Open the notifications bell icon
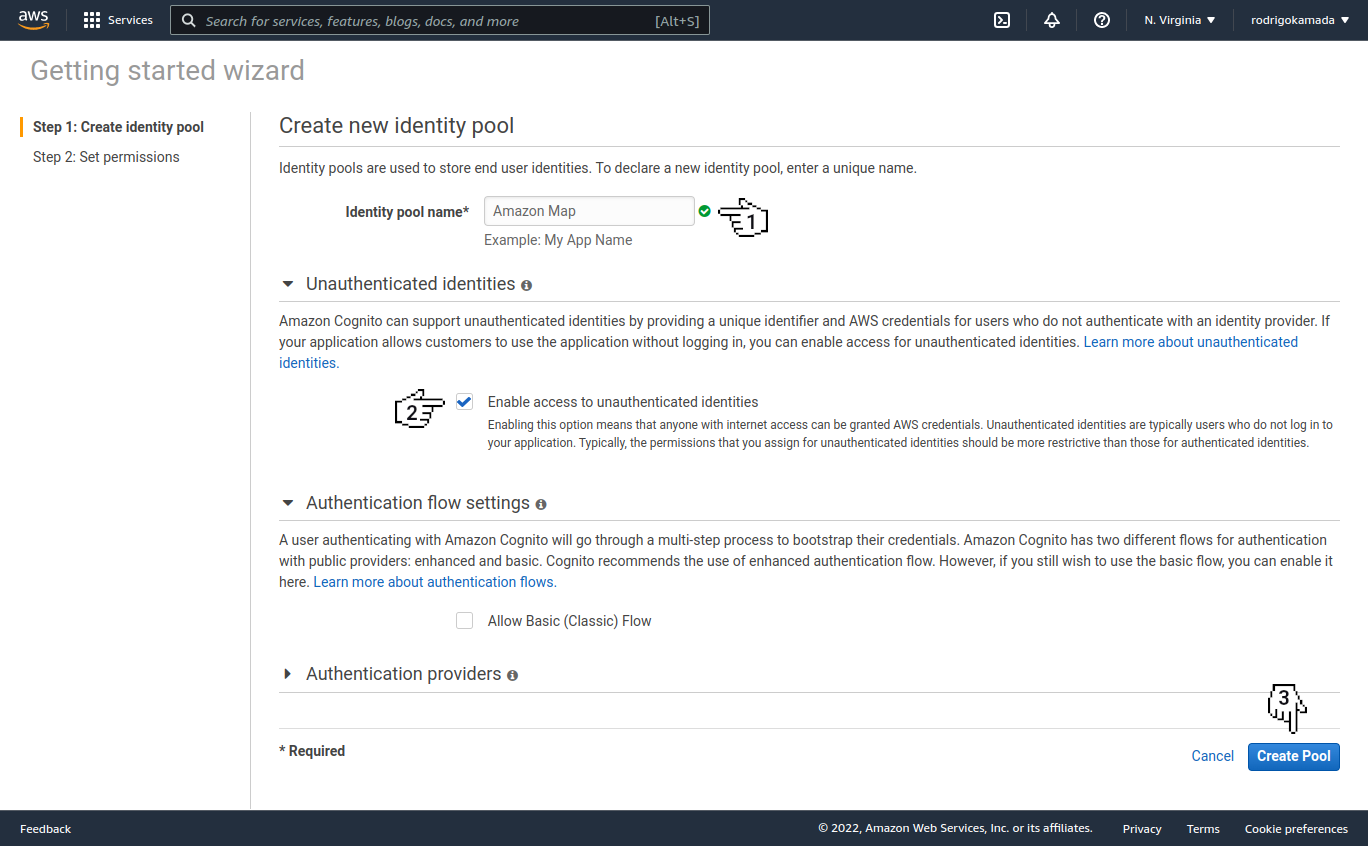 (x=1052, y=20)
